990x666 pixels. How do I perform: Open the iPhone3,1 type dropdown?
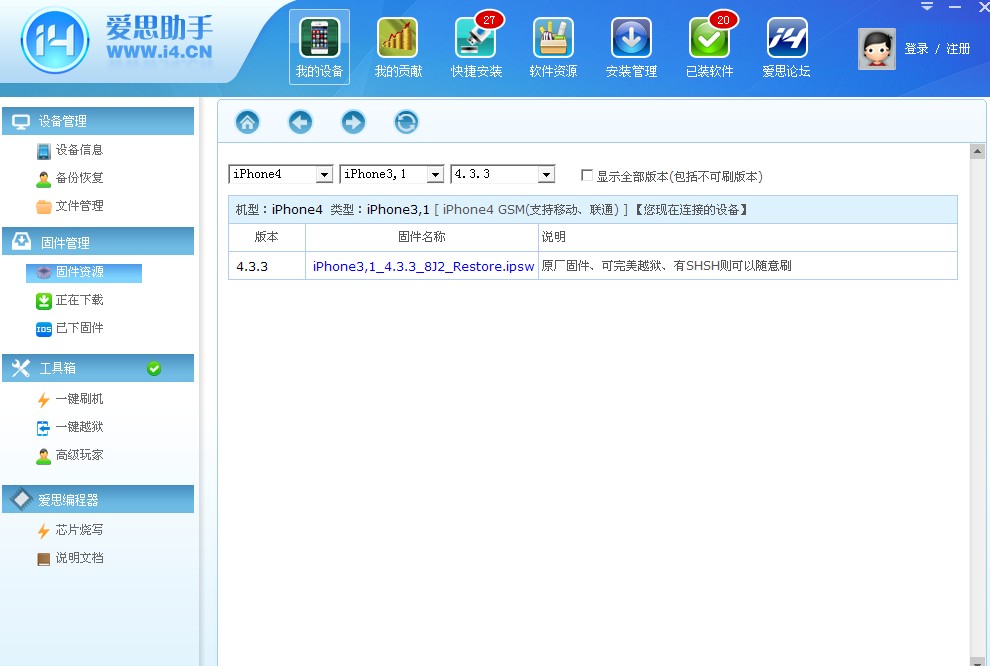coord(391,174)
